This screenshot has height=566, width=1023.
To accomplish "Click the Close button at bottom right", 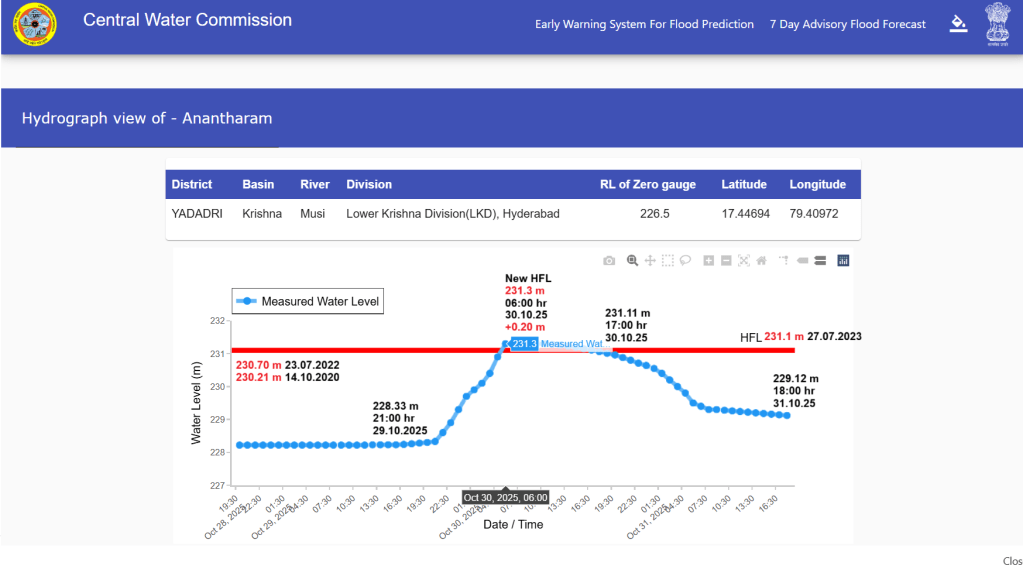I will tap(1011, 561).
